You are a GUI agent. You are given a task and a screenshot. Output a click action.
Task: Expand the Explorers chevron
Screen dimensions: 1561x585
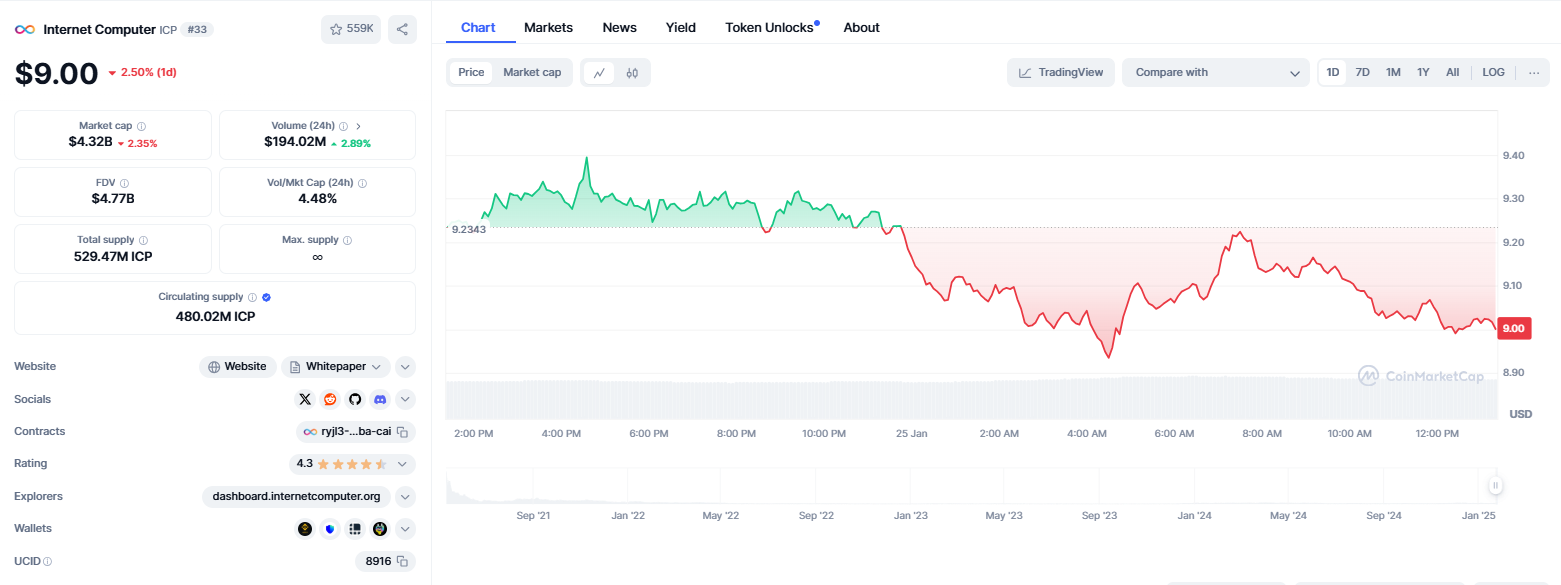[405, 496]
